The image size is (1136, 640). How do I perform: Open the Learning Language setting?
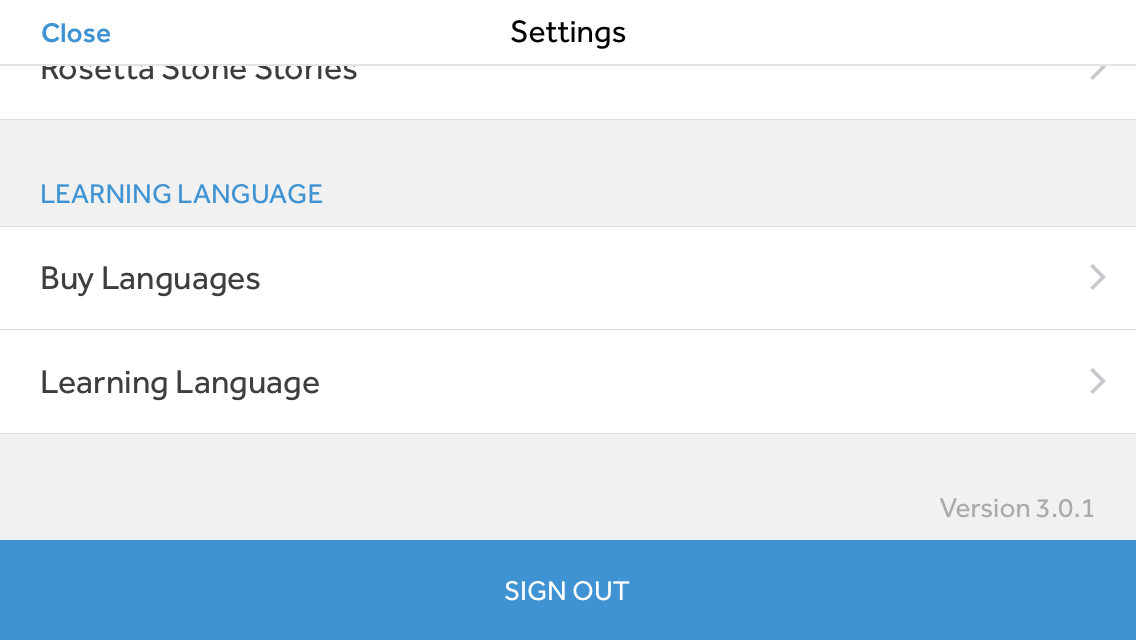tap(400, 382)
